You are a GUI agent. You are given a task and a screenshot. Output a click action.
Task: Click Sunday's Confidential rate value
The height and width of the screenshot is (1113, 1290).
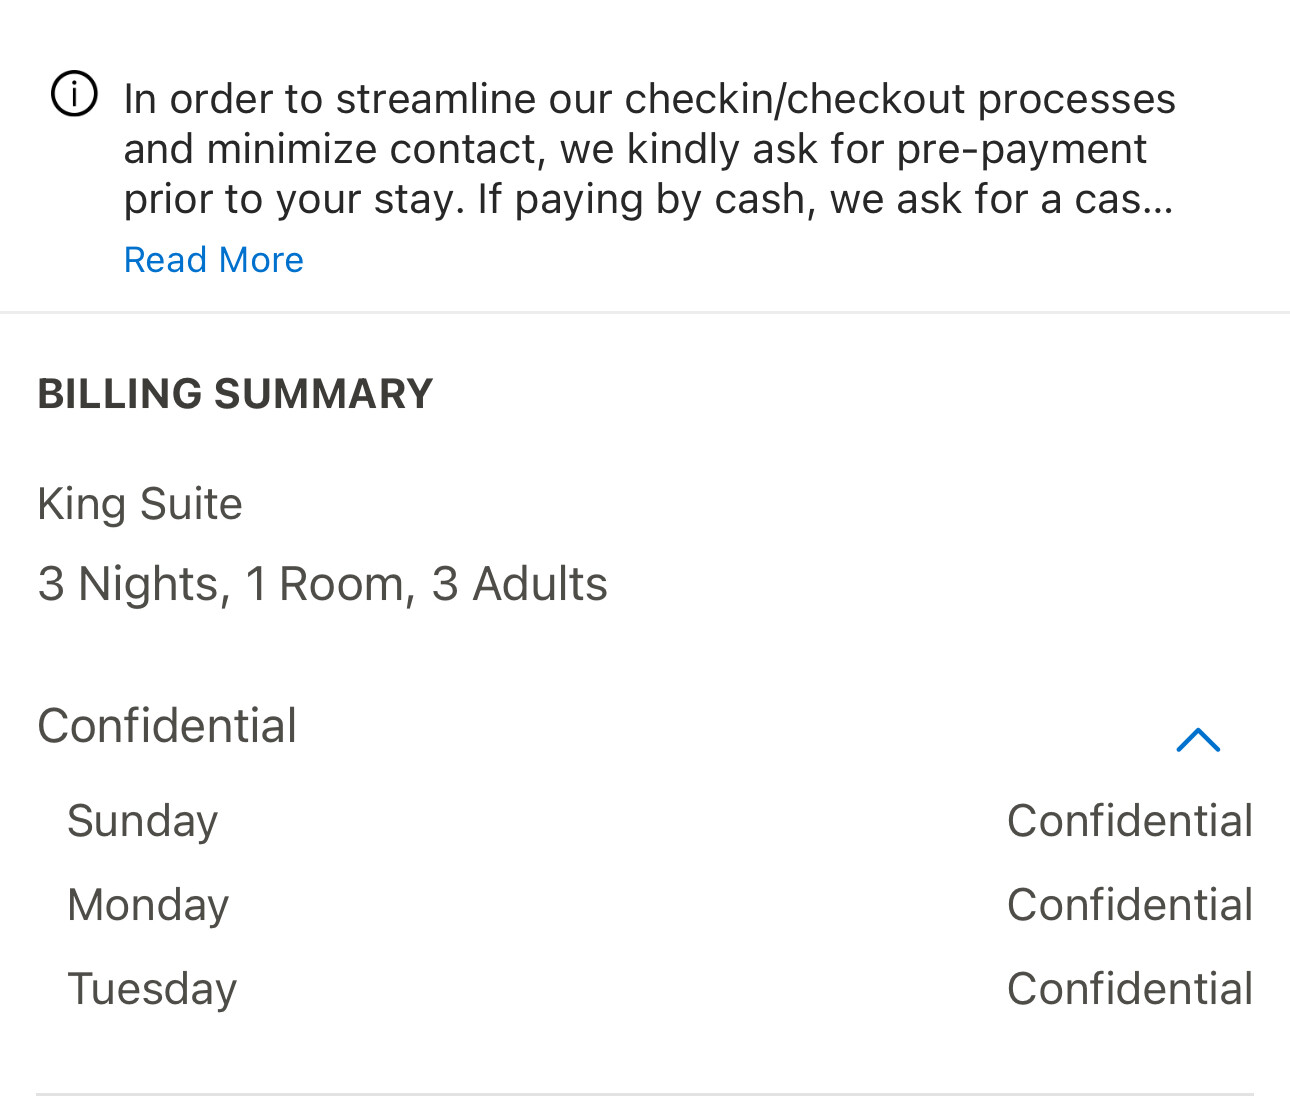tap(1129, 821)
